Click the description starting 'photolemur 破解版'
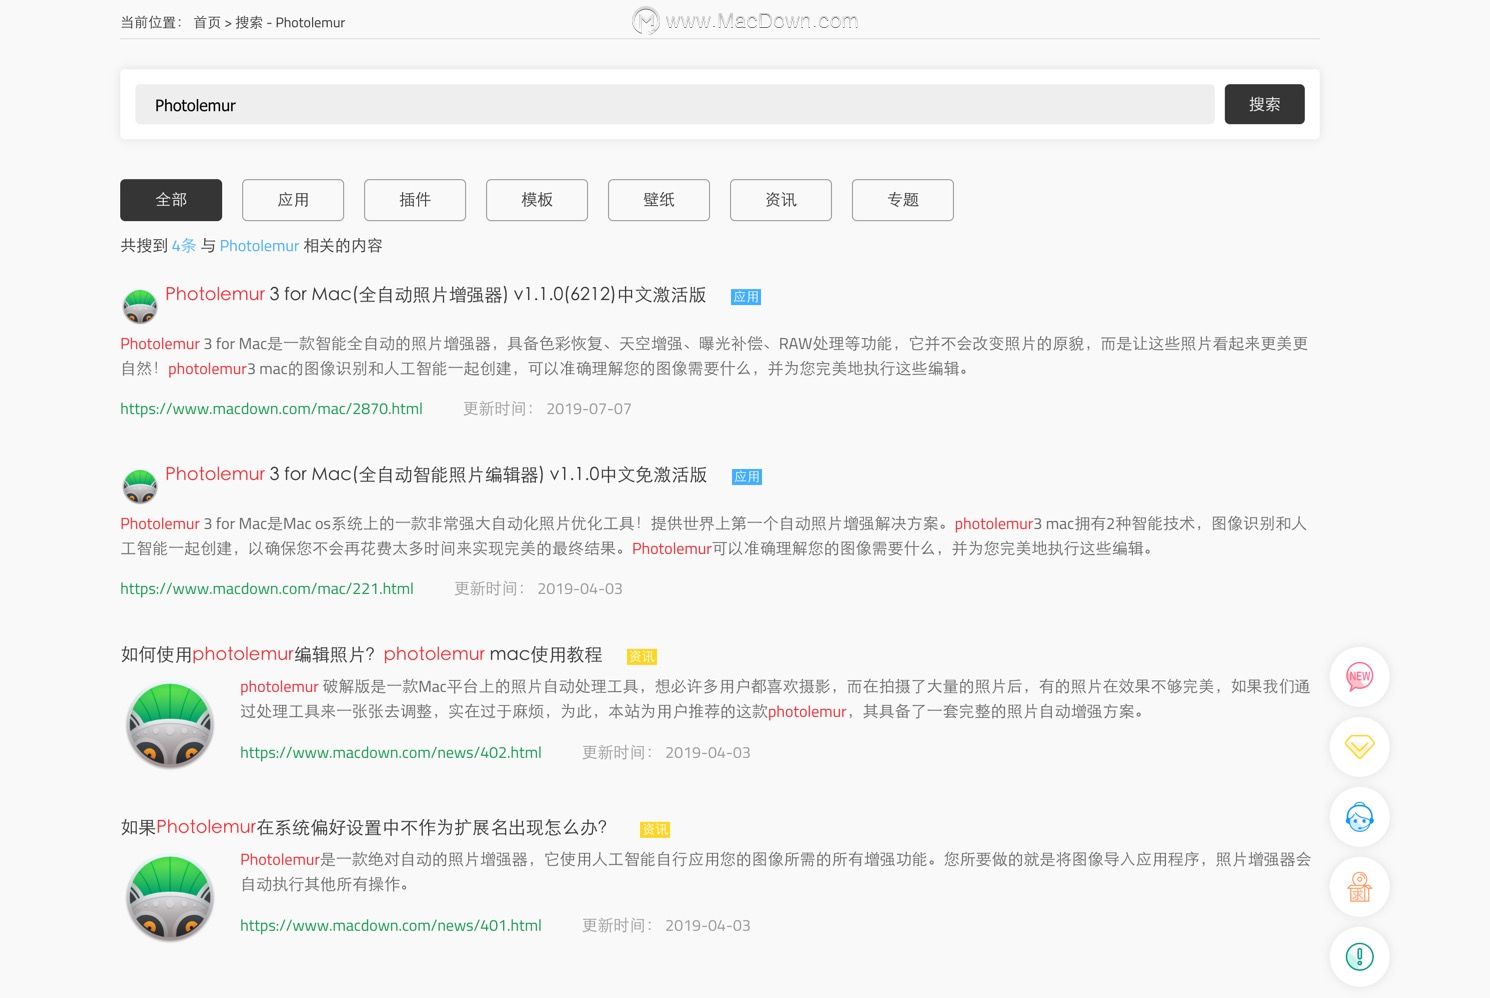The width and height of the screenshot is (1490, 998). tap(775, 699)
